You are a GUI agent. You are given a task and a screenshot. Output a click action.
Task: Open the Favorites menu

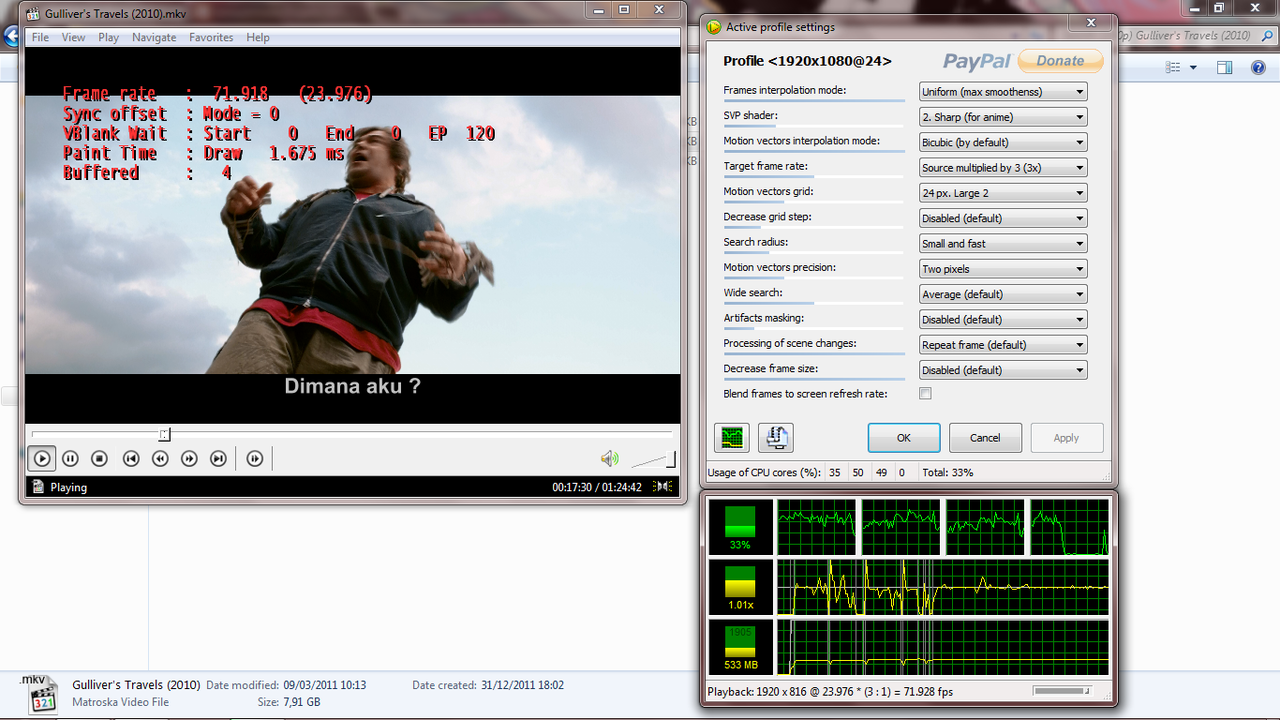tap(211, 37)
